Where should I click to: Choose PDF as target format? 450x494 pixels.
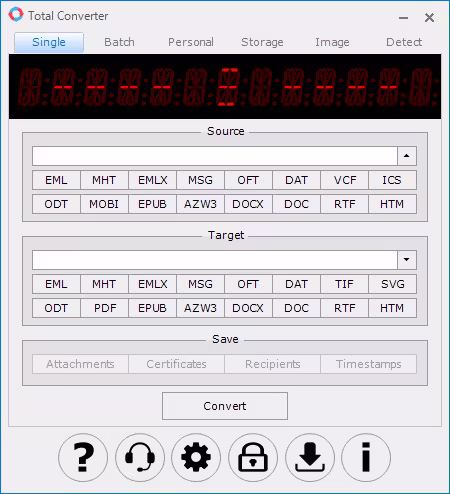click(104, 308)
